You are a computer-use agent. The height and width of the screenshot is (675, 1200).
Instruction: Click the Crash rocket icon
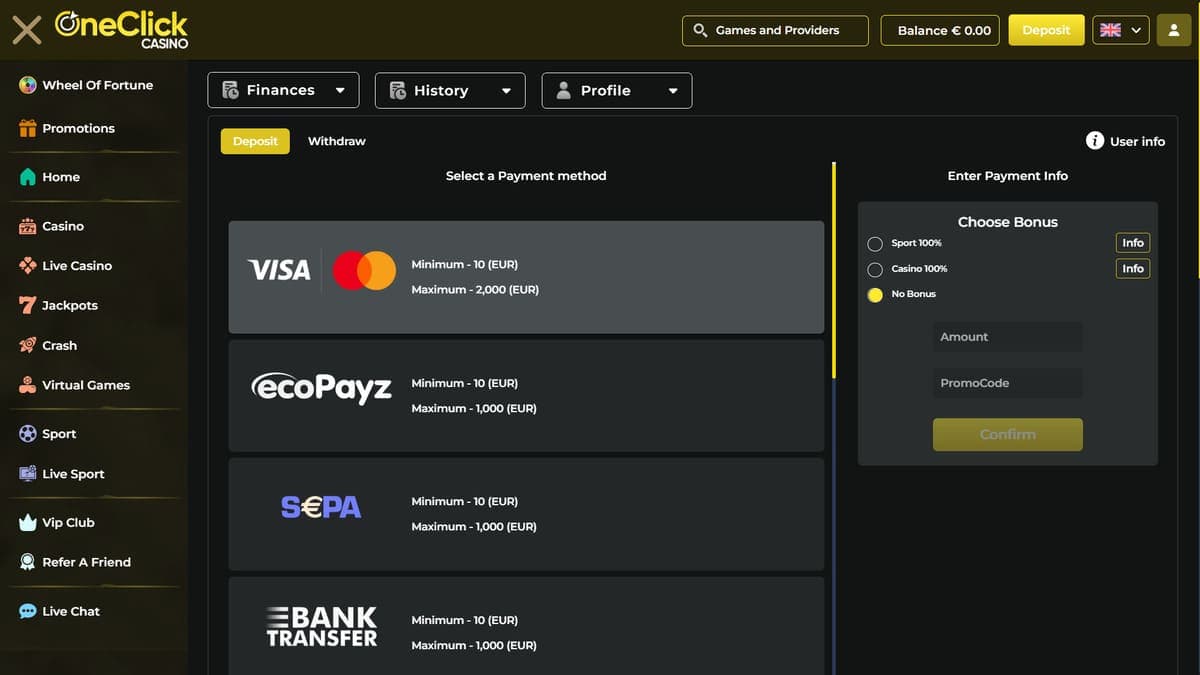point(28,345)
